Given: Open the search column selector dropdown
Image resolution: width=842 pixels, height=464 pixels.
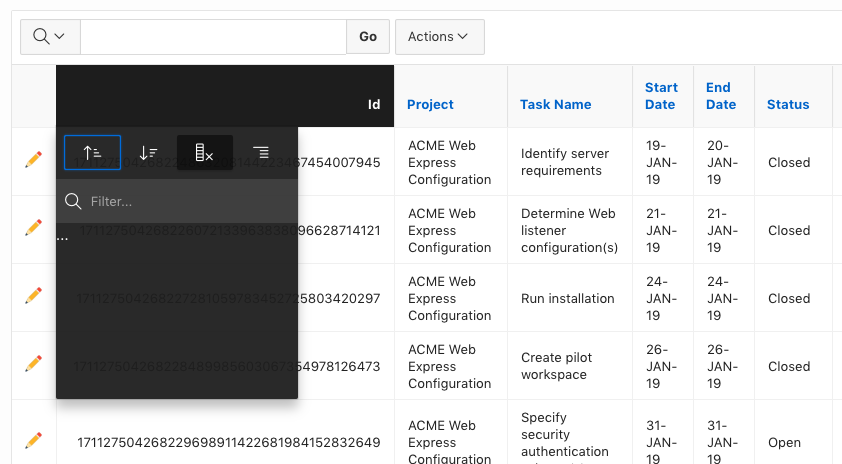Looking at the screenshot, I should coord(49,36).
